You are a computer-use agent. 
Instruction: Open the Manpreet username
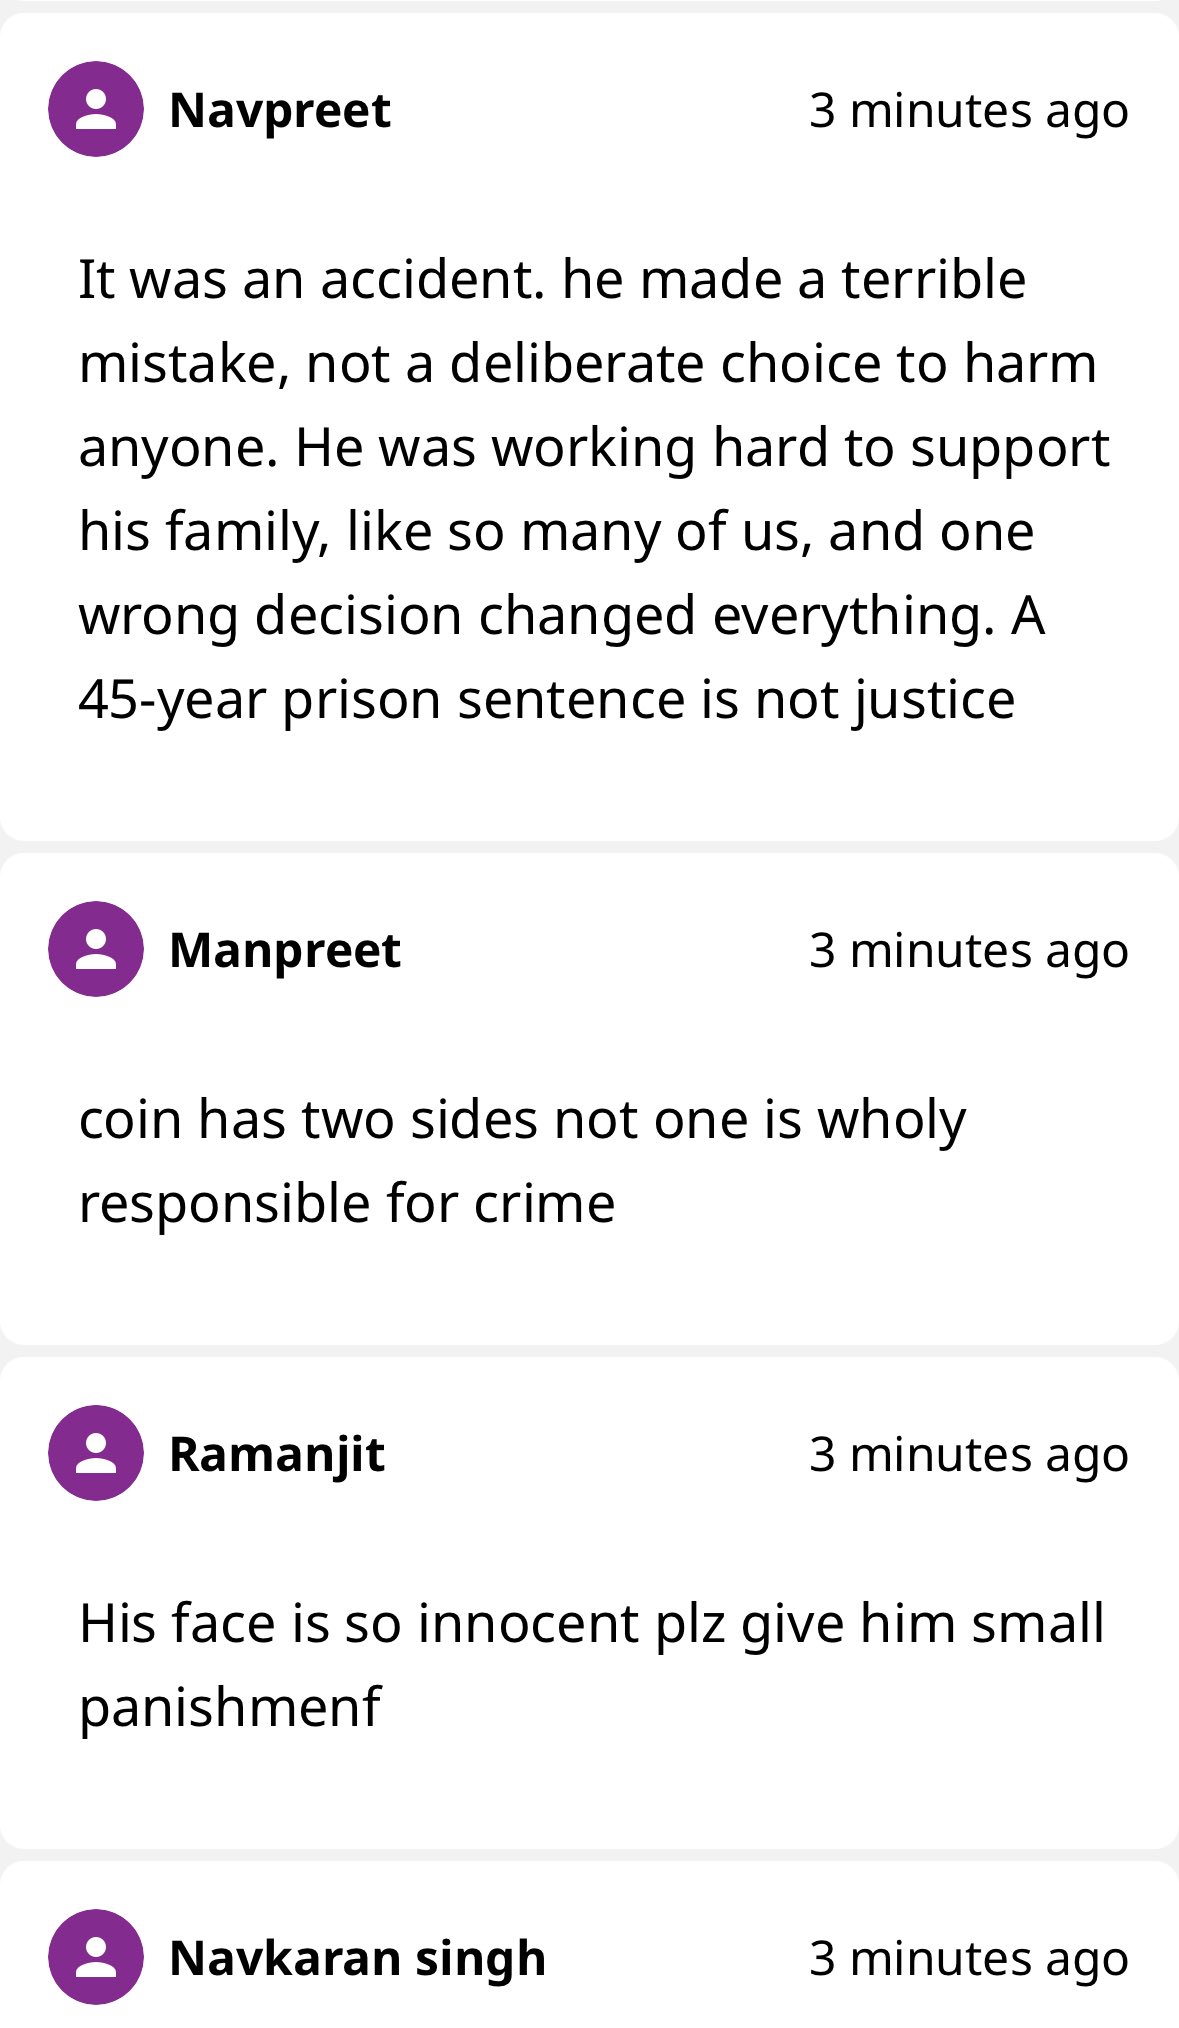click(285, 950)
